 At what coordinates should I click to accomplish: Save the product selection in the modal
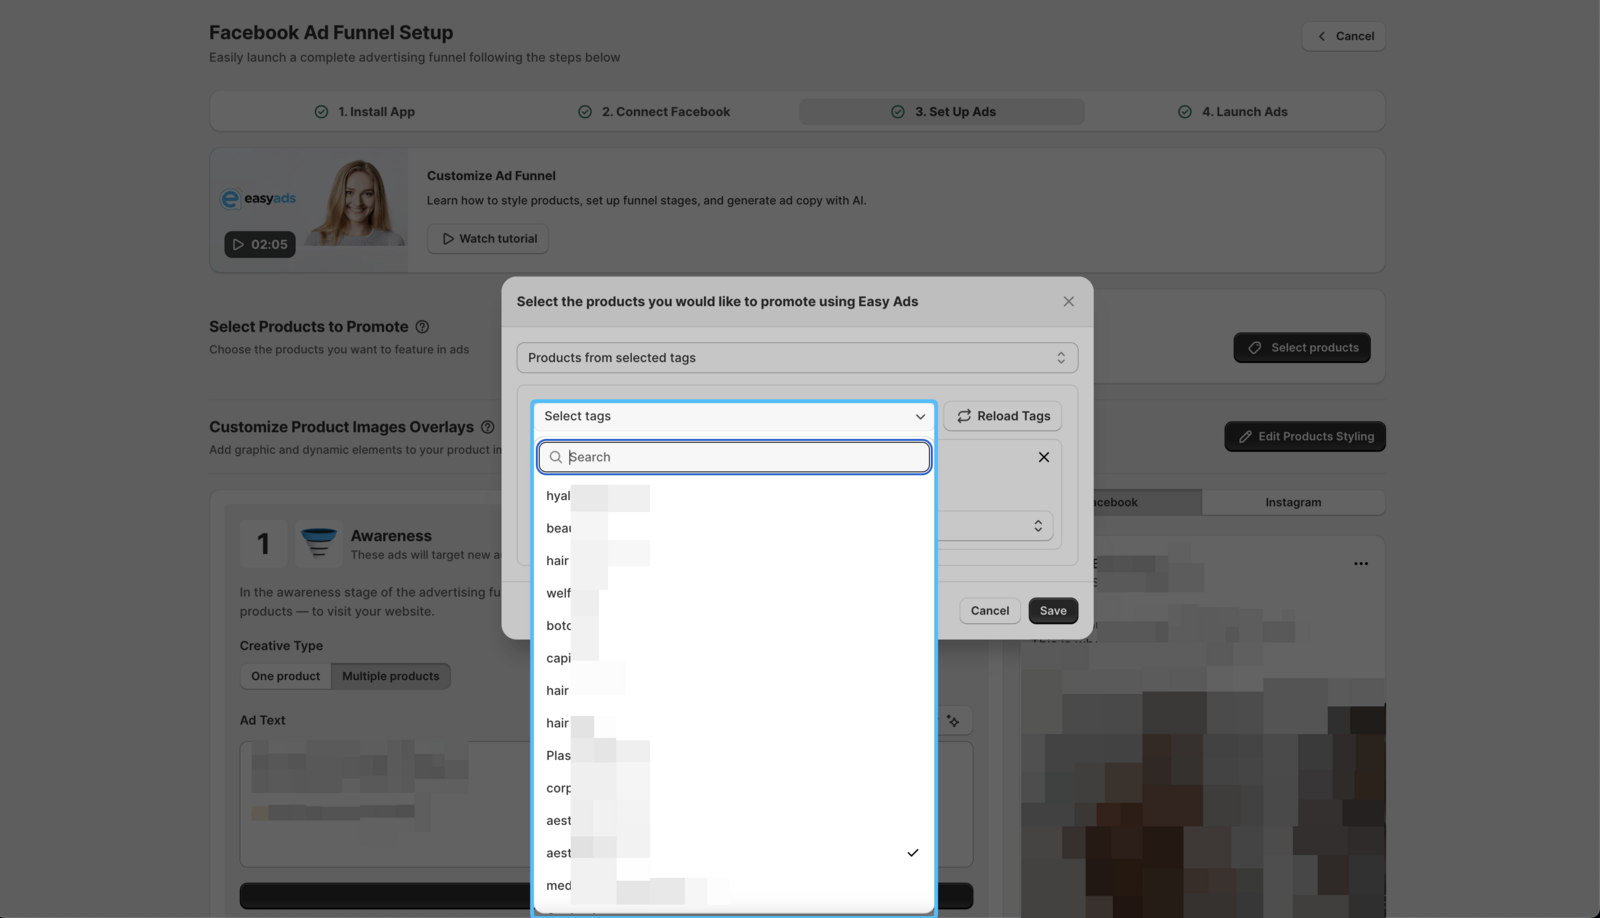pos(1052,610)
